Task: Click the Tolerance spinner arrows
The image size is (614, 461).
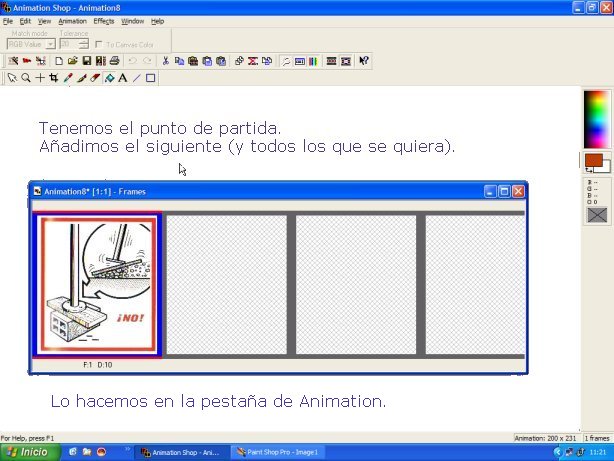Action: 81,44
